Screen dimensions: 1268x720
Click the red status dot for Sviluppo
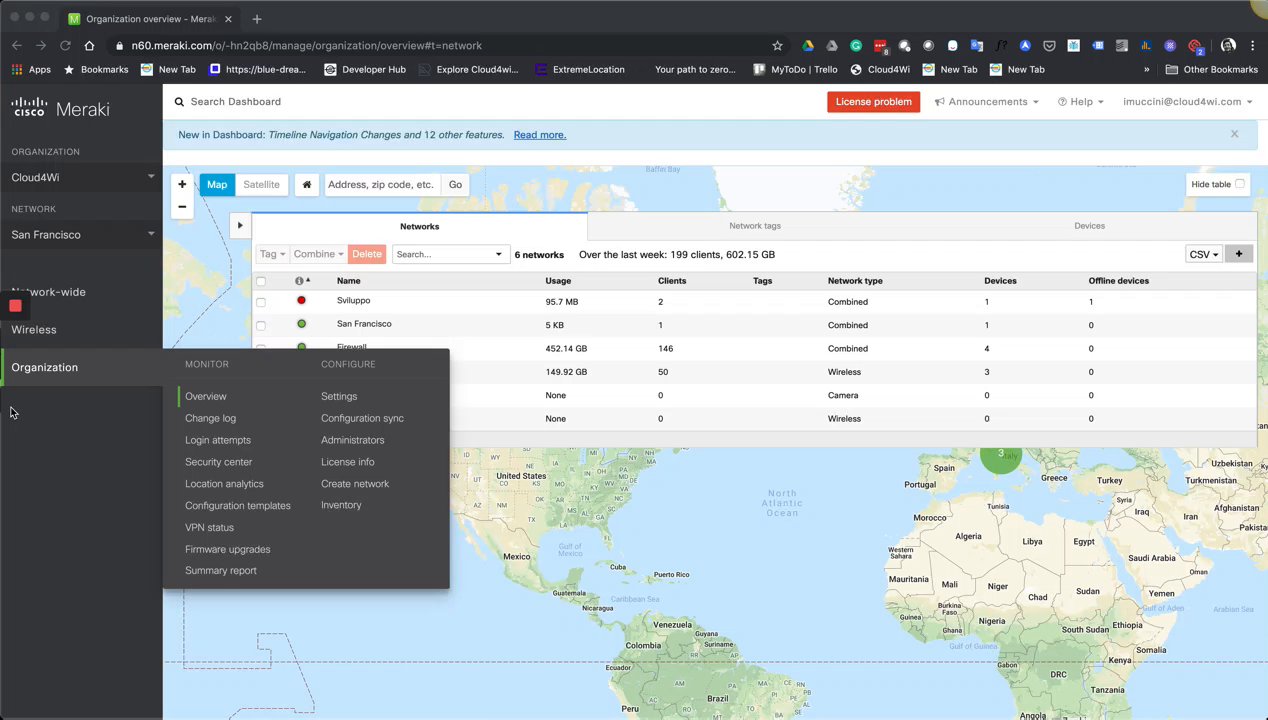[x=301, y=300]
